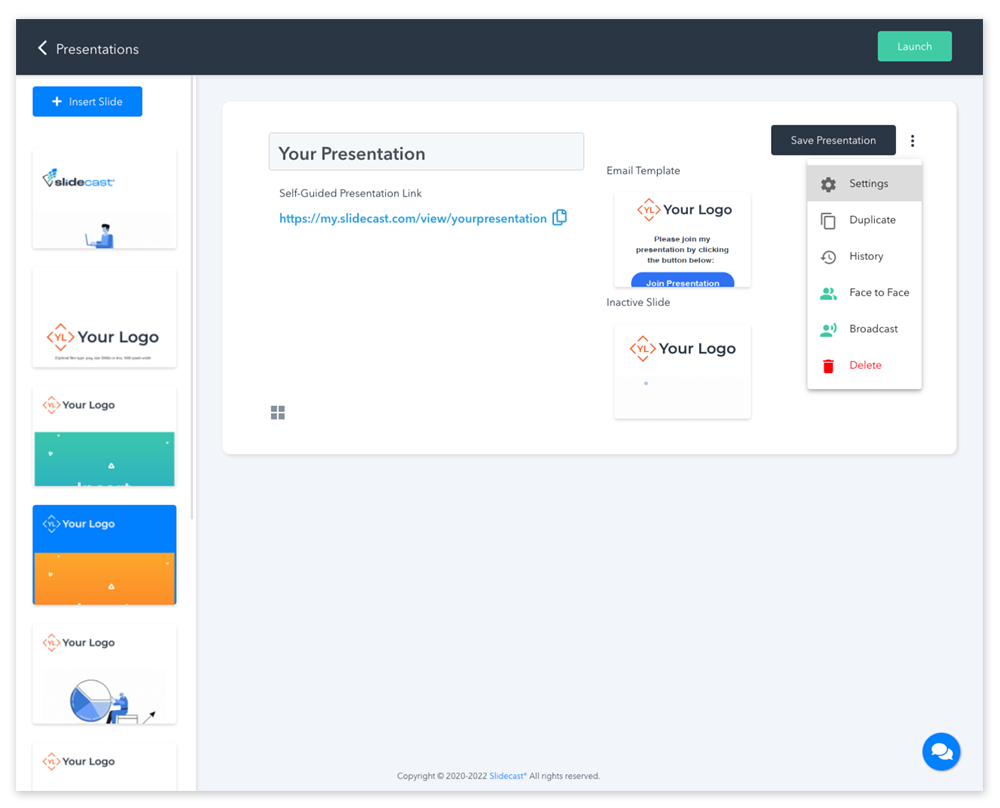Screen dimensions: 1000x808
Task: Select Delete menu entry
Action: pyautogui.click(x=864, y=365)
